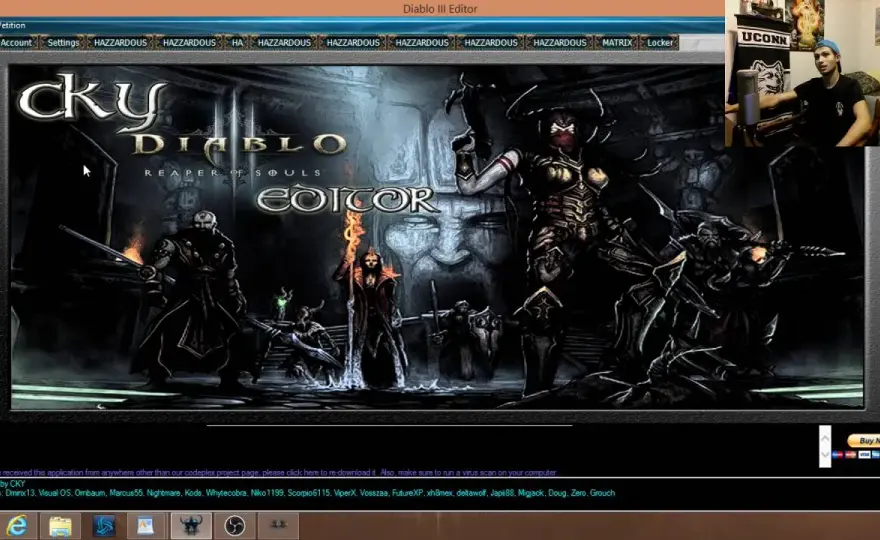The height and width of the screenshot is (540, 880).
Task: Switch to the Settings tab
Action: (63, 43)
